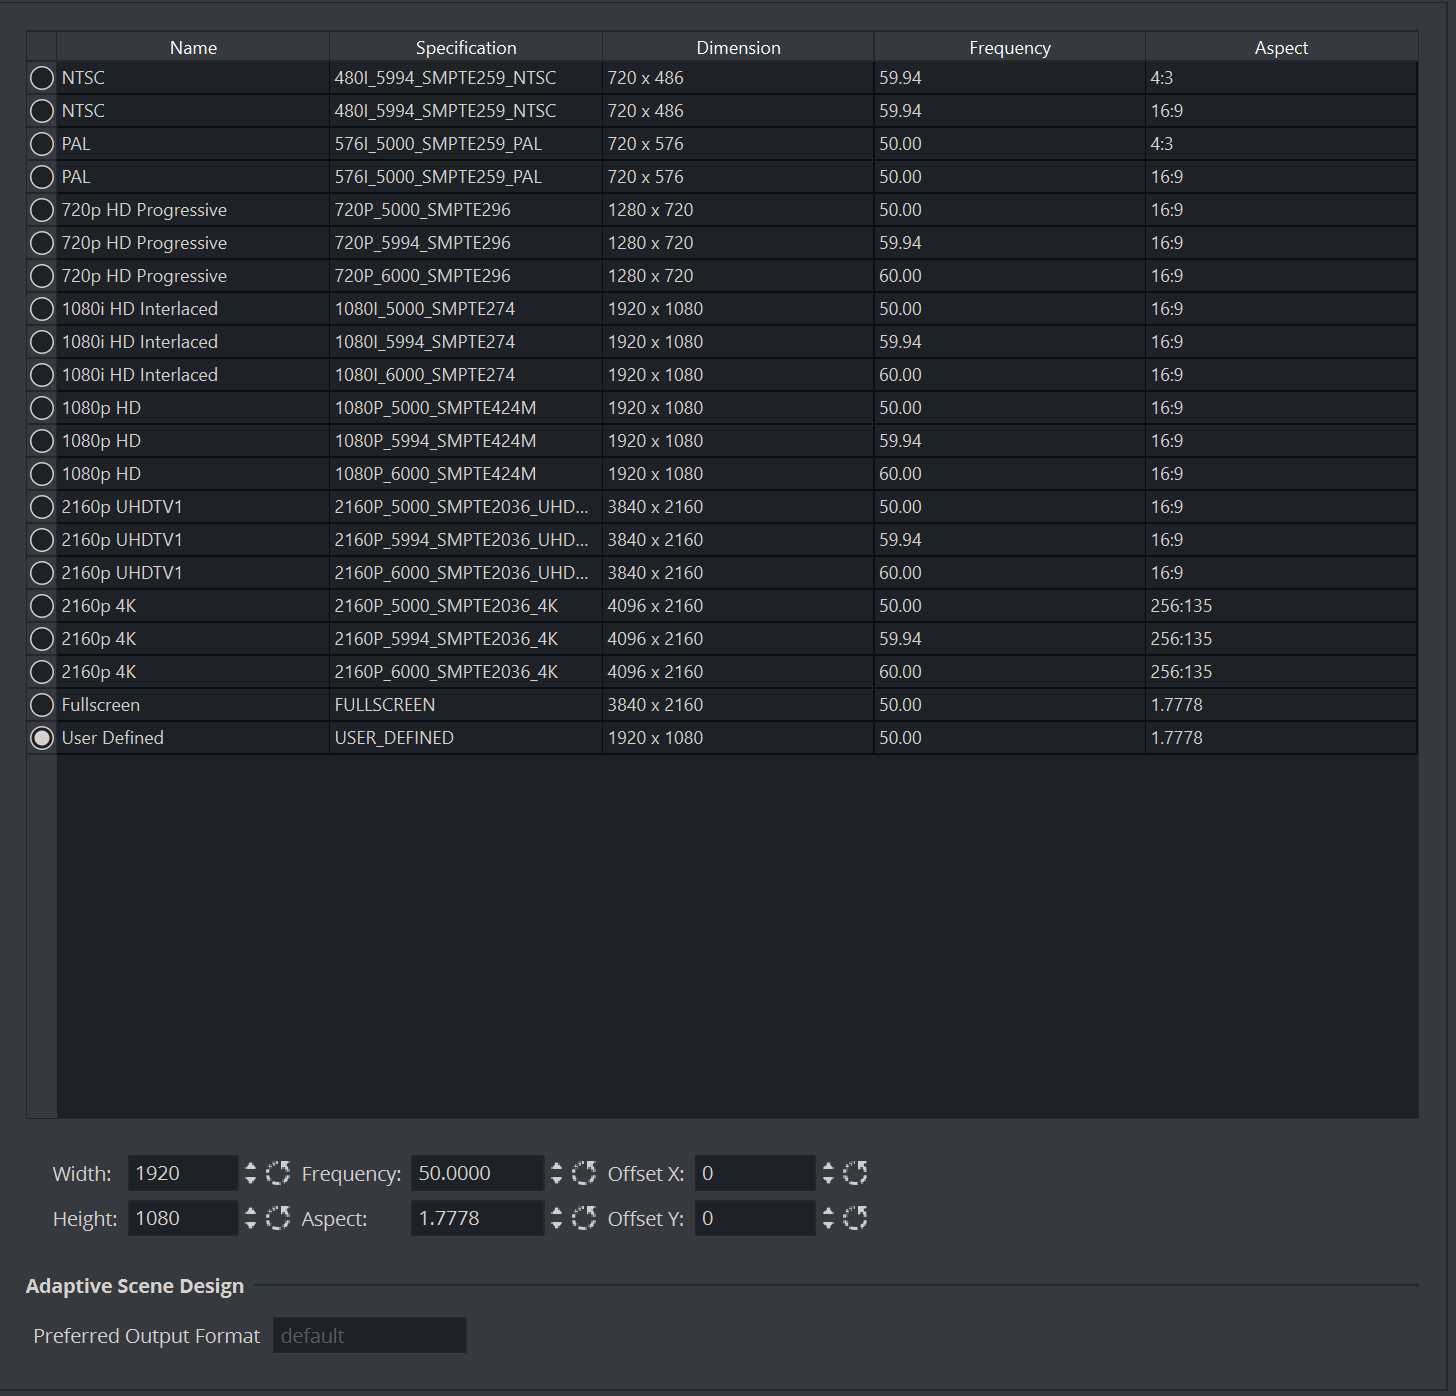The height and width of the screenshot is (1396, 1456).
Task: Reset the Height value icon
Action: [278, 1218]
